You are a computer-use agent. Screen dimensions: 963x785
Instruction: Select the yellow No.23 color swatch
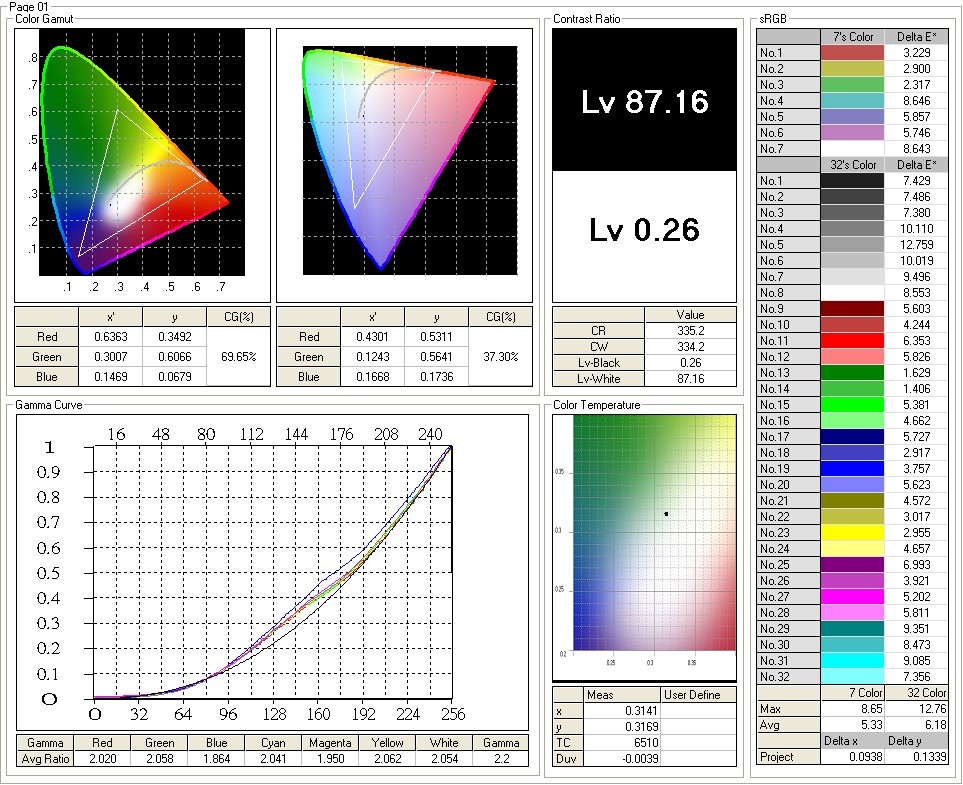coord(852,532)
